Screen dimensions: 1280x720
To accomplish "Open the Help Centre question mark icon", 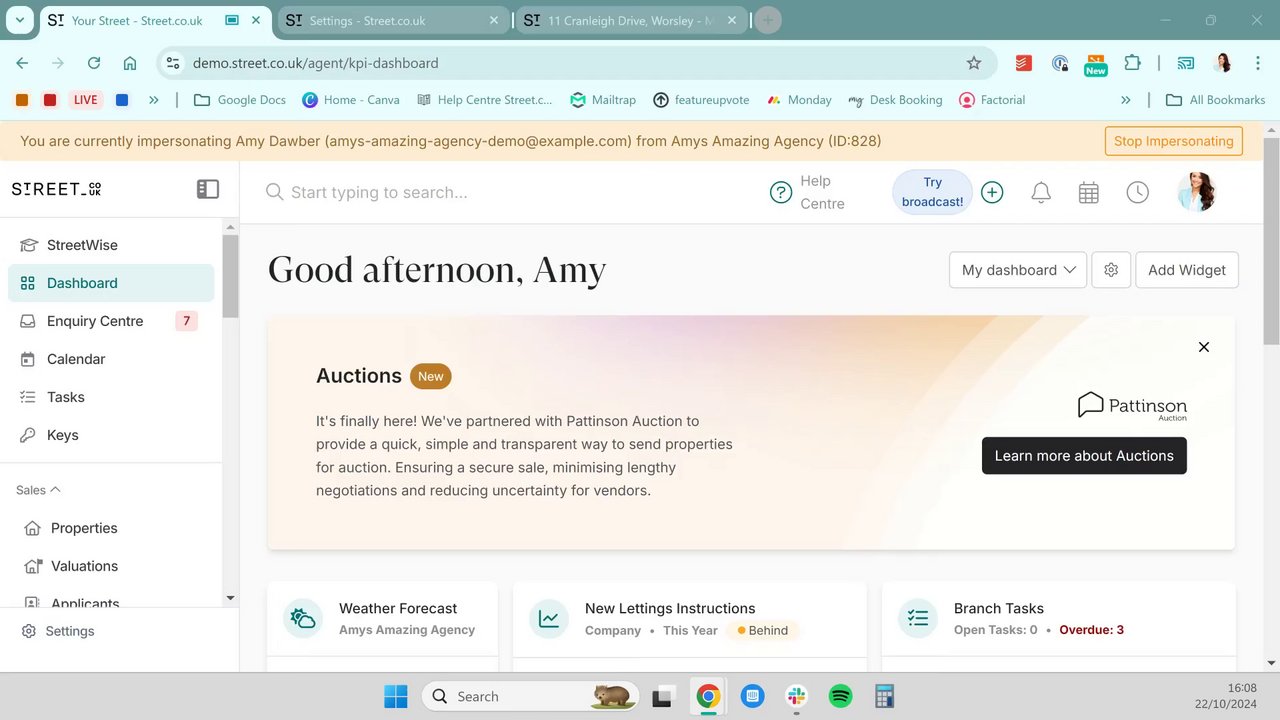I will 781,192.
